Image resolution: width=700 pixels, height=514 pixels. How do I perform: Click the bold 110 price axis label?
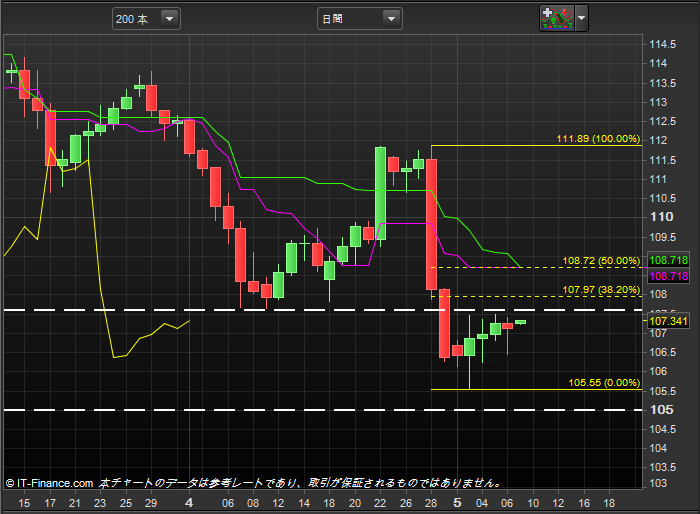click(662, 217)
